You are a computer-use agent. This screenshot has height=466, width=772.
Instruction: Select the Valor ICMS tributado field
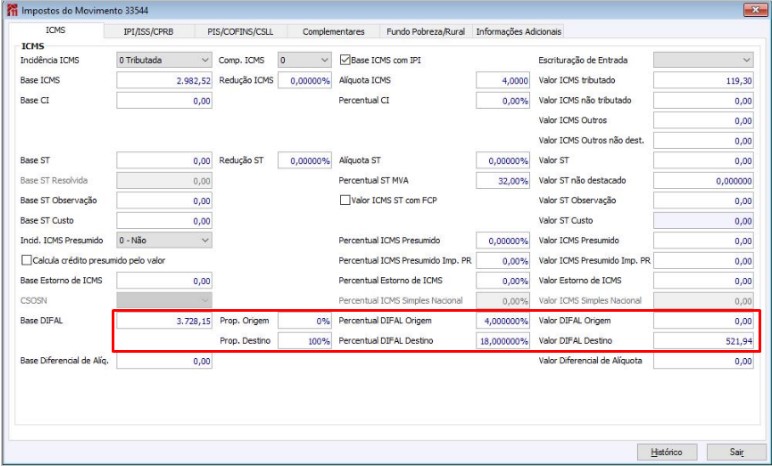[x=703, y=80]
